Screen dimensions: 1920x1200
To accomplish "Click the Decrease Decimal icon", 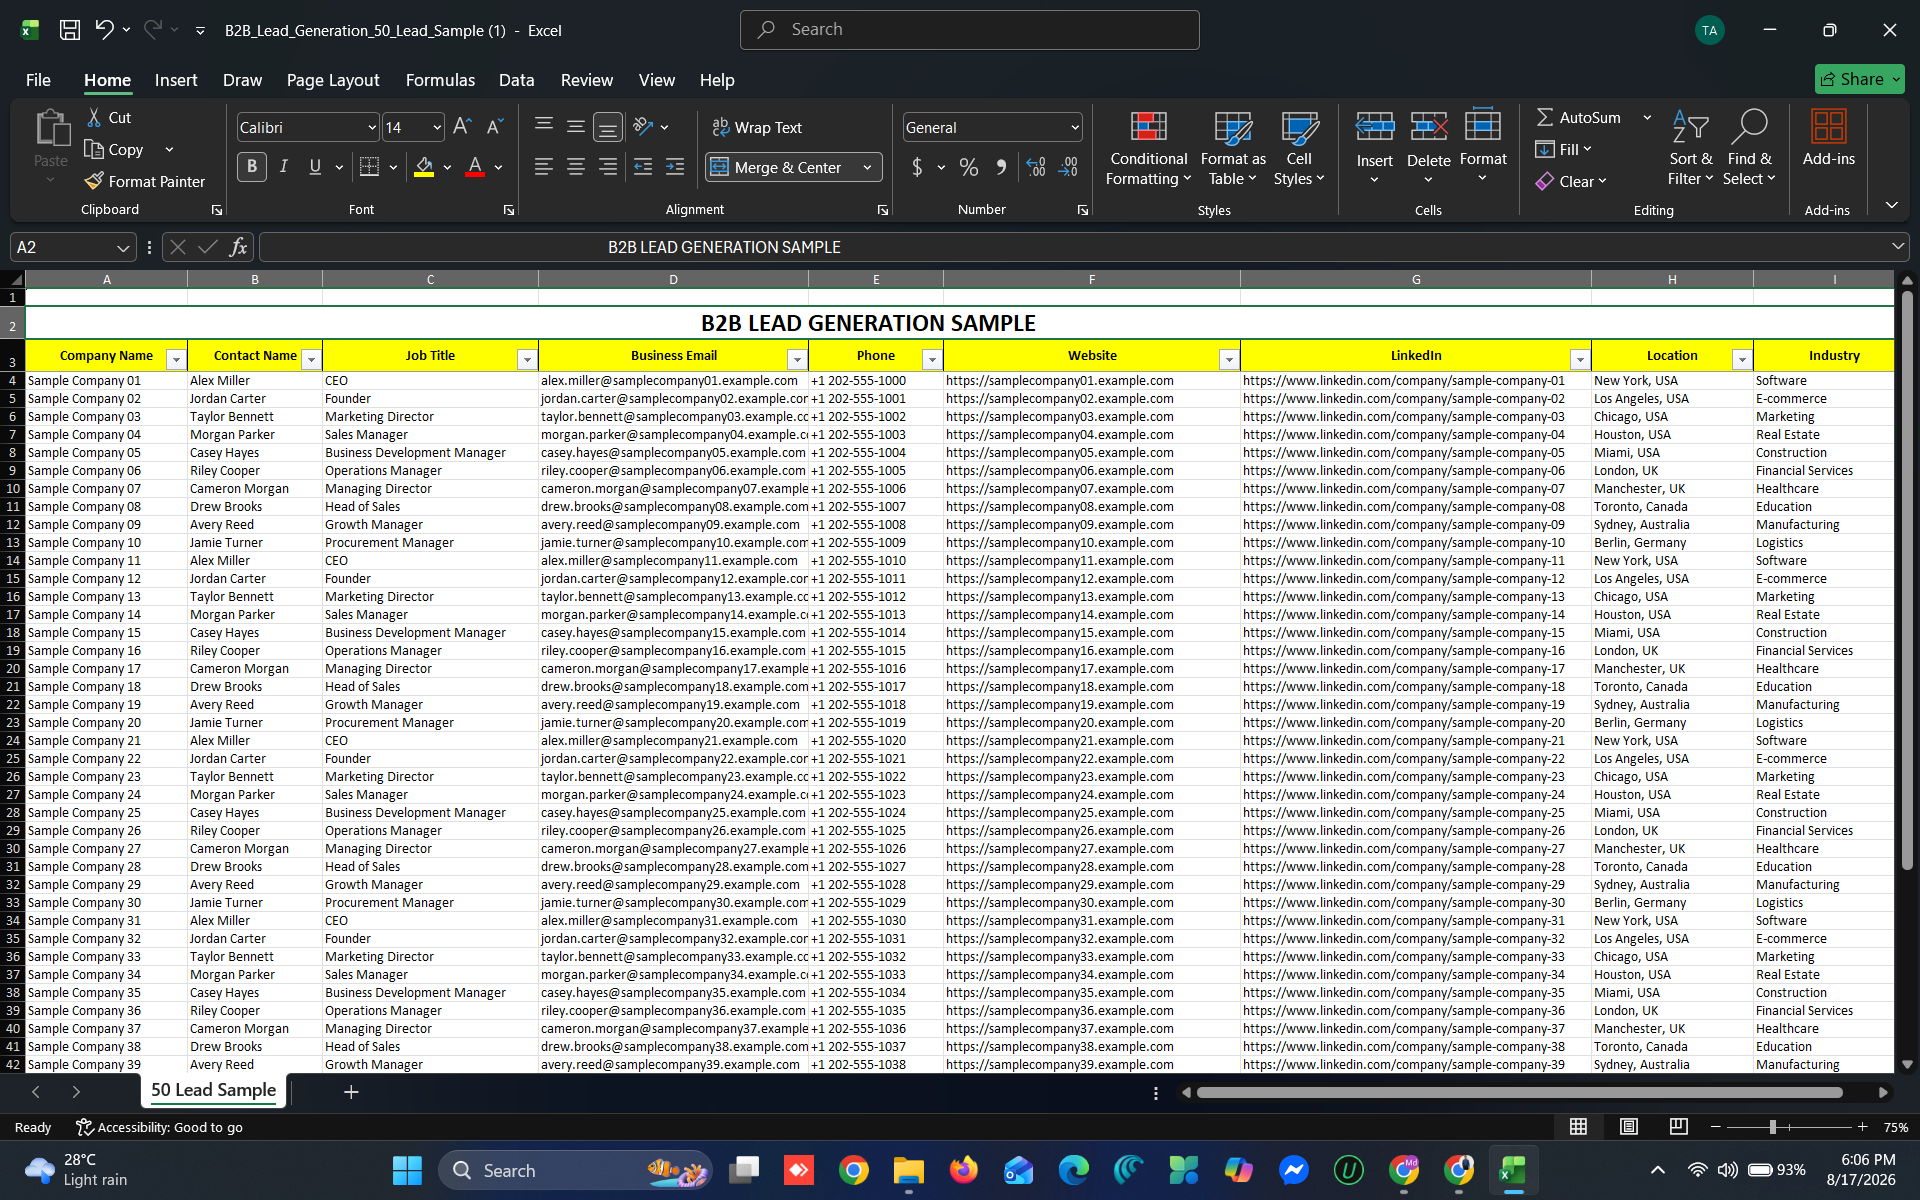I will pyautogui.click(x=1068, y=167).
